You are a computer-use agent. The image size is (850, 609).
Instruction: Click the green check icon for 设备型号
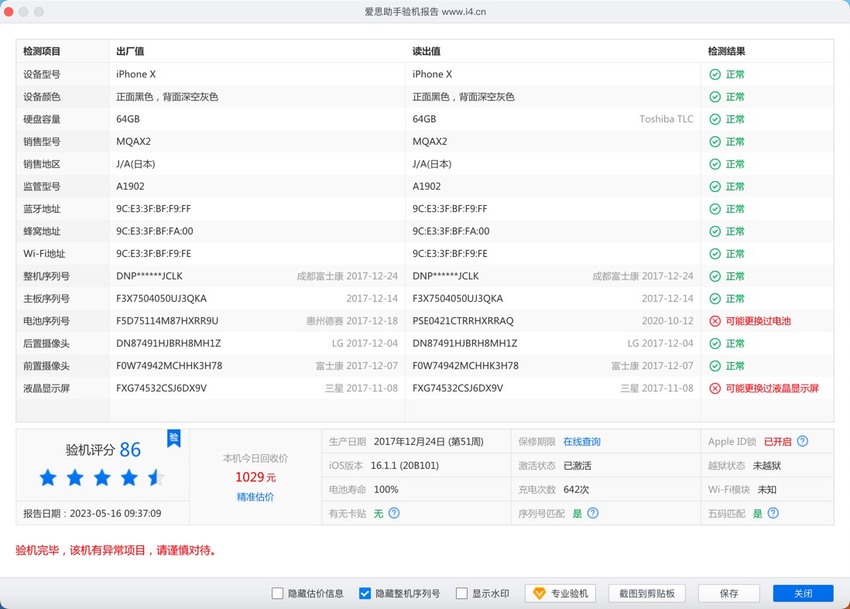(x=715, y=74)
